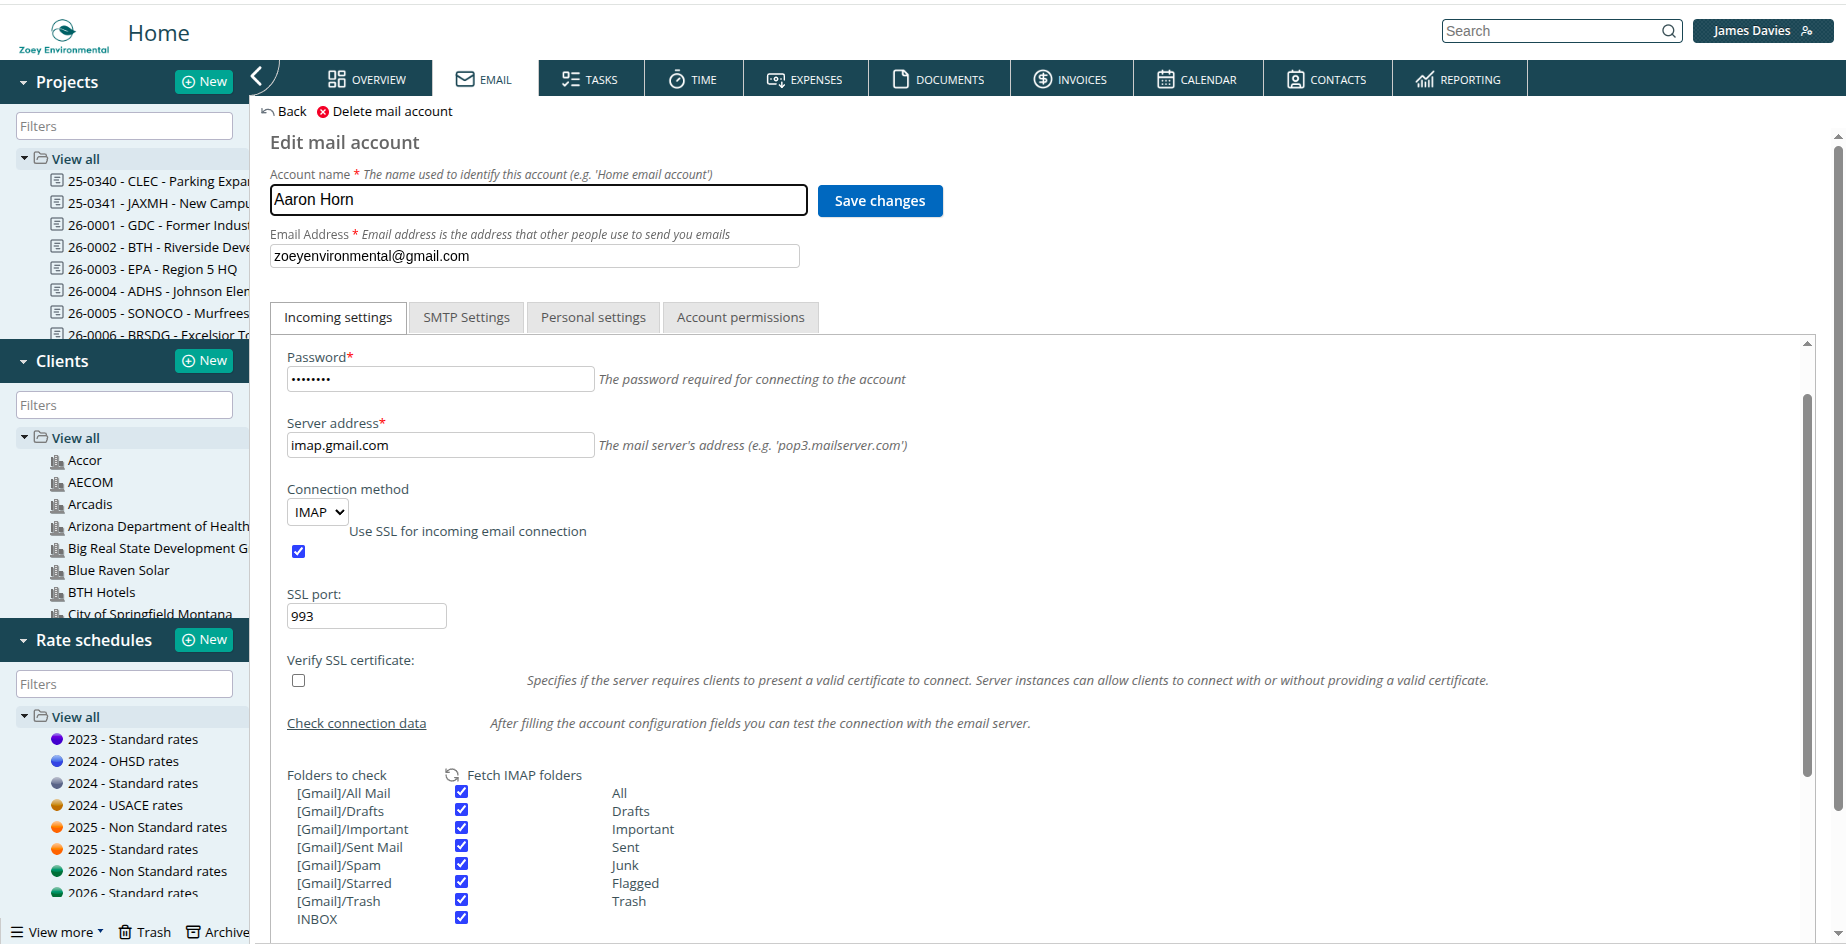
Task: Open the Invoices dollar icon
Action: (1043, 79)
